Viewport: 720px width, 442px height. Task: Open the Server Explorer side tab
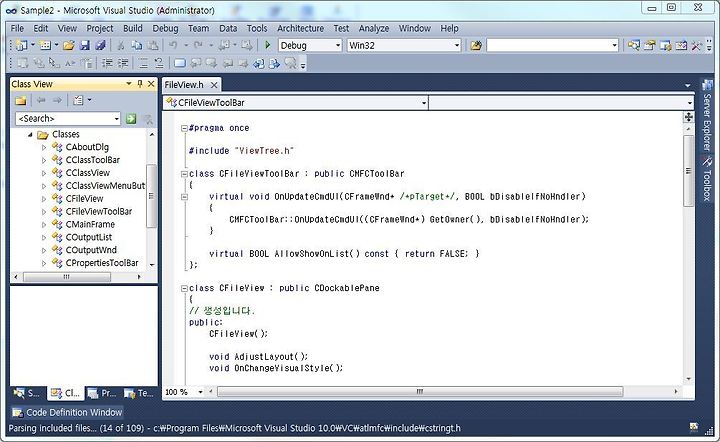[707, 116]
